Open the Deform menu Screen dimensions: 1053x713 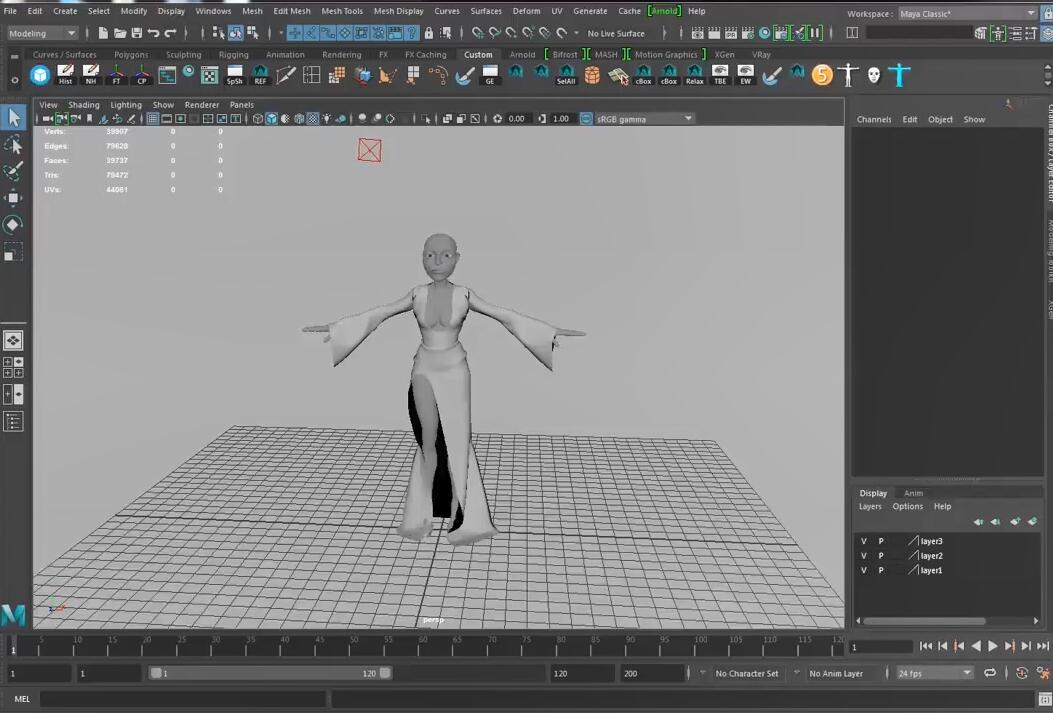tap(526, 11)
